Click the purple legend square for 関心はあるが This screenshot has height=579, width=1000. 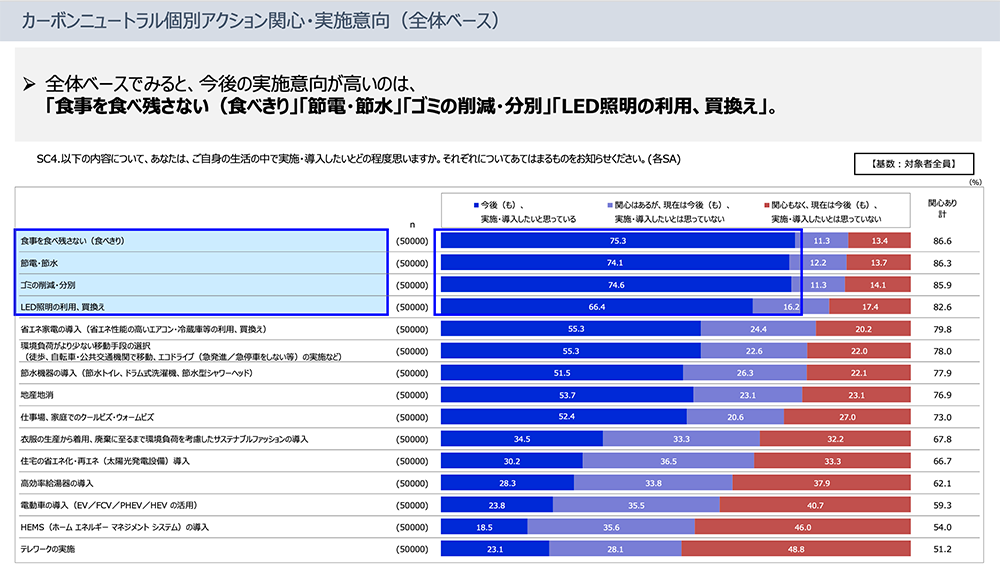click(x=609, y=204)
